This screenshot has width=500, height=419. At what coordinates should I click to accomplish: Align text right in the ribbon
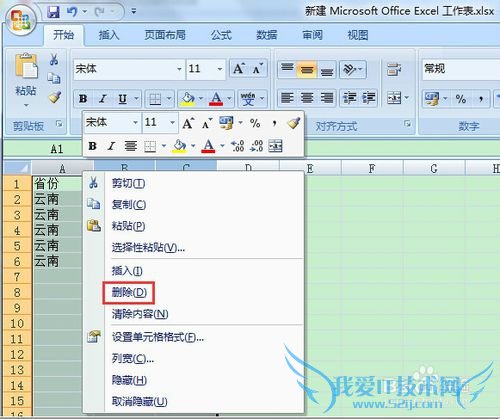point(327,98)
